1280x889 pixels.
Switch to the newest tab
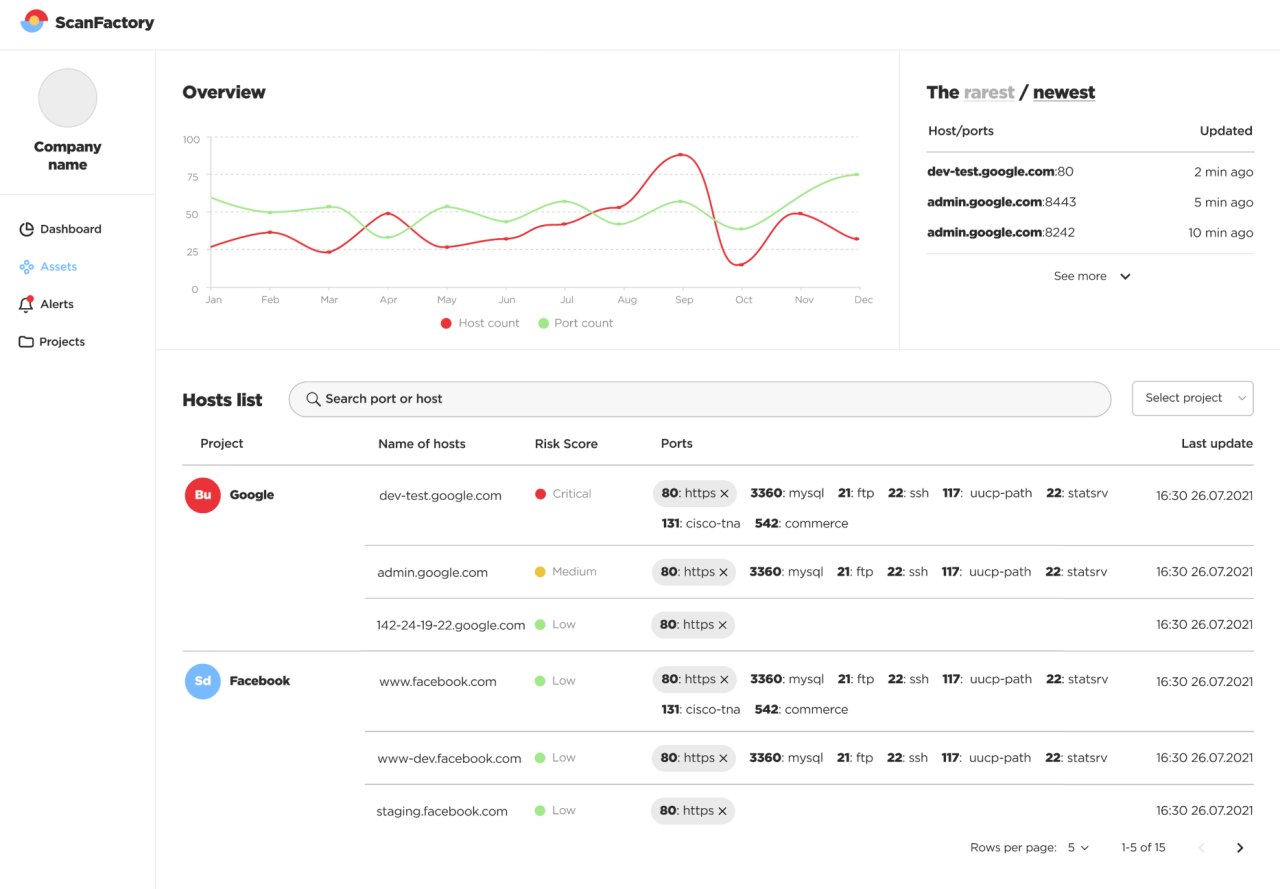coord(1064,92)
